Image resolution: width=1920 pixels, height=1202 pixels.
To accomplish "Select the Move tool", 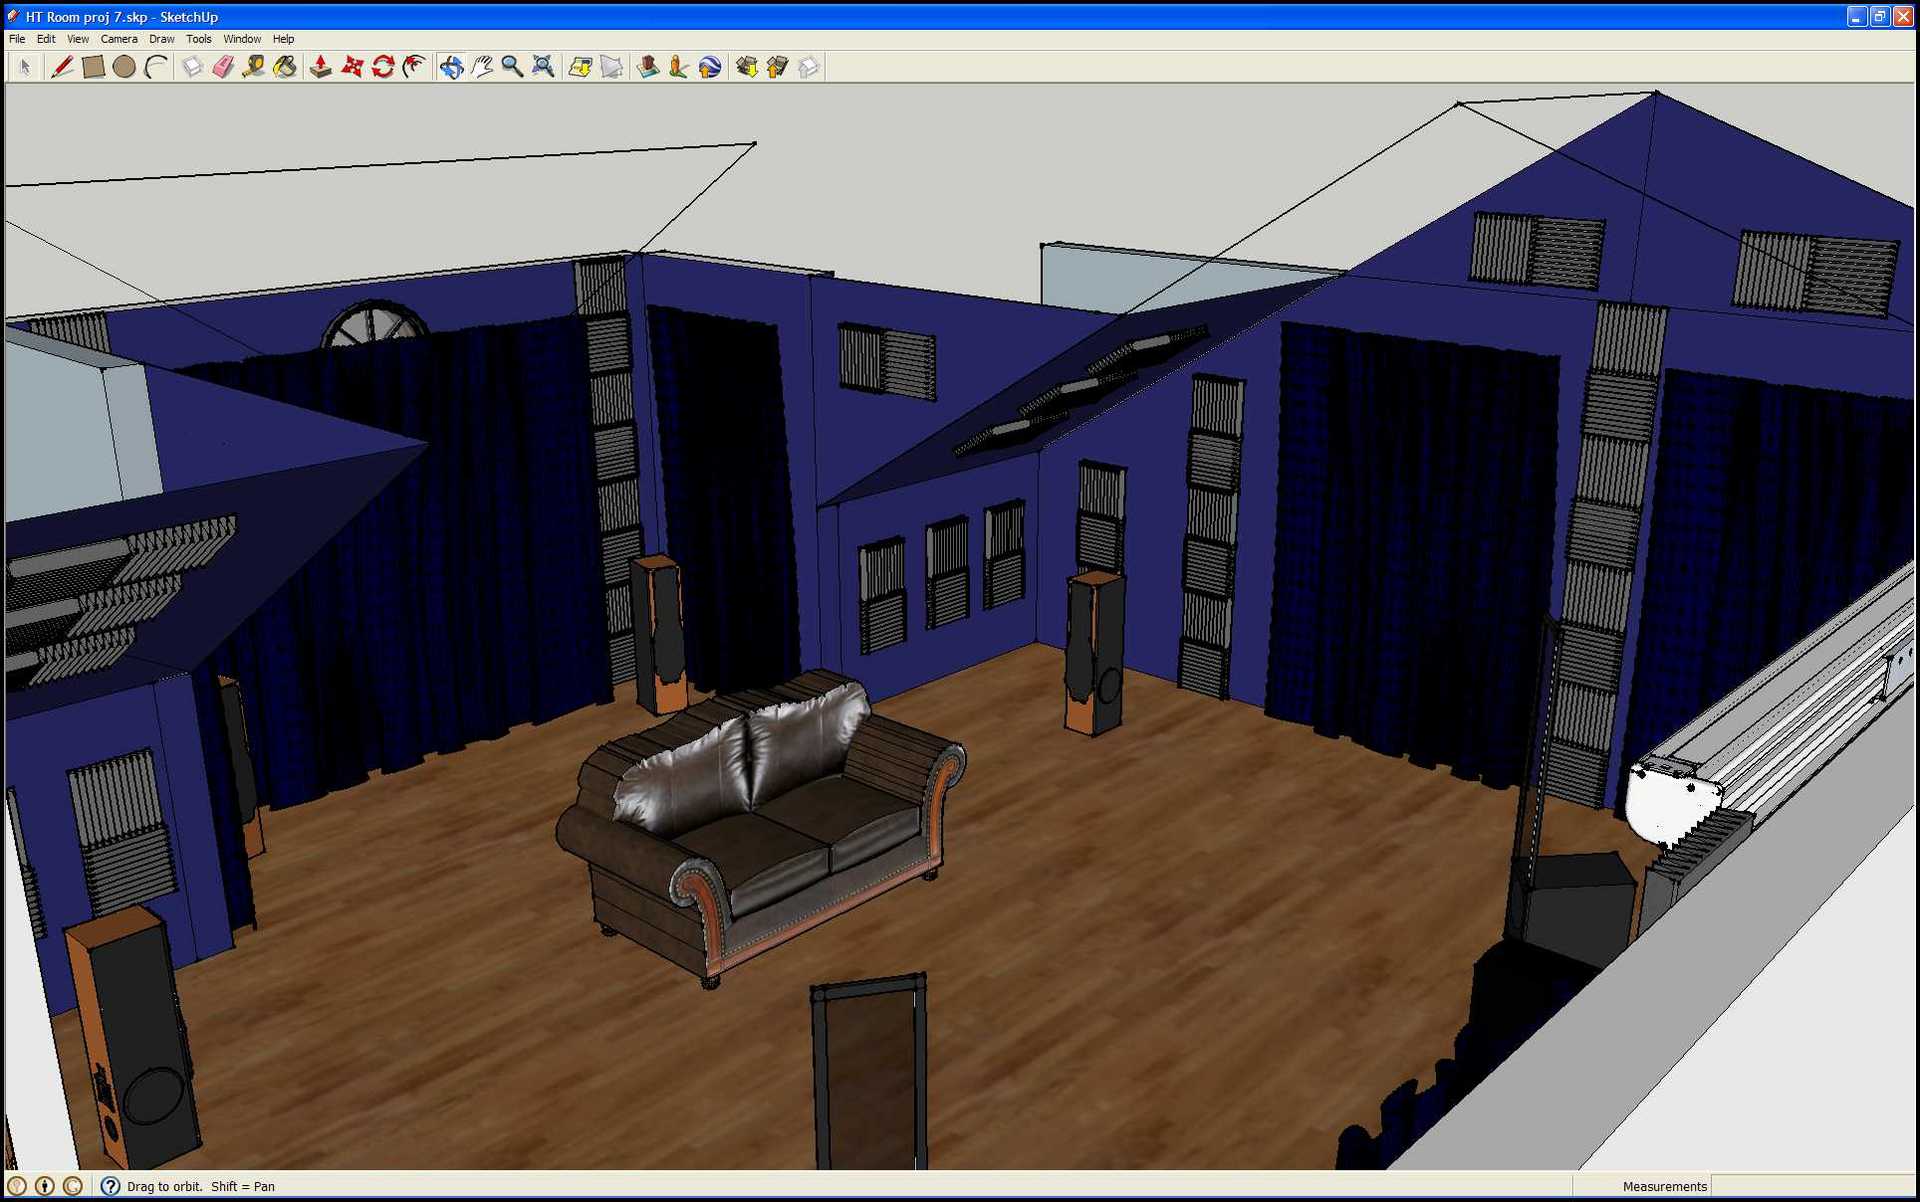I will 352,67.
